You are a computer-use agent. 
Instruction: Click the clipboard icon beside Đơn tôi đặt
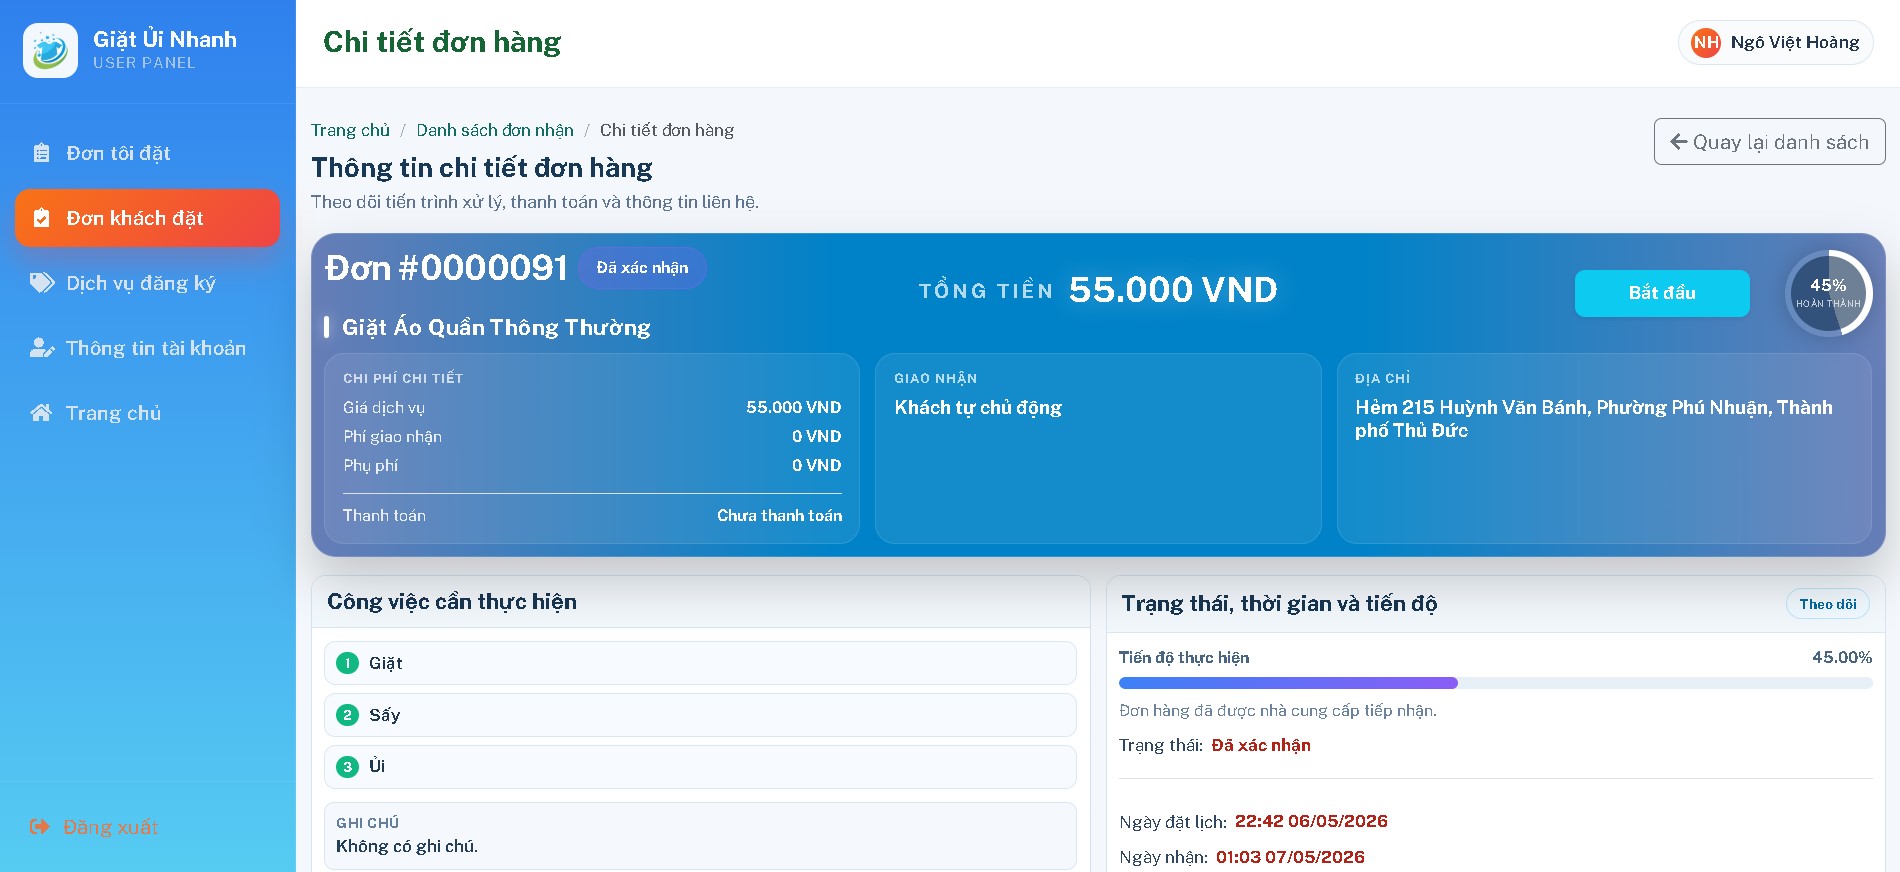(41, 153)
